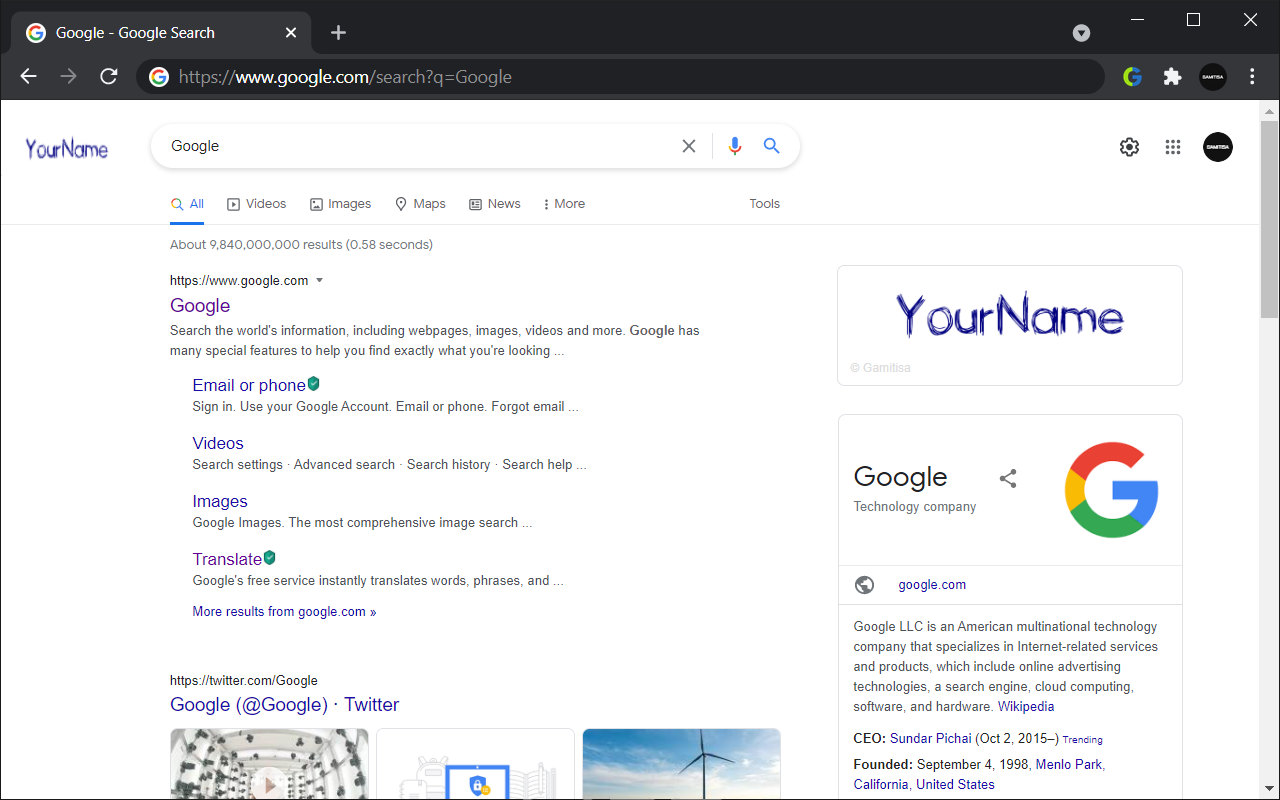Click the Trending link by CEO
Viewport: 1280px width, 800px height.
pyautogui.click(x=1082, y=740)
